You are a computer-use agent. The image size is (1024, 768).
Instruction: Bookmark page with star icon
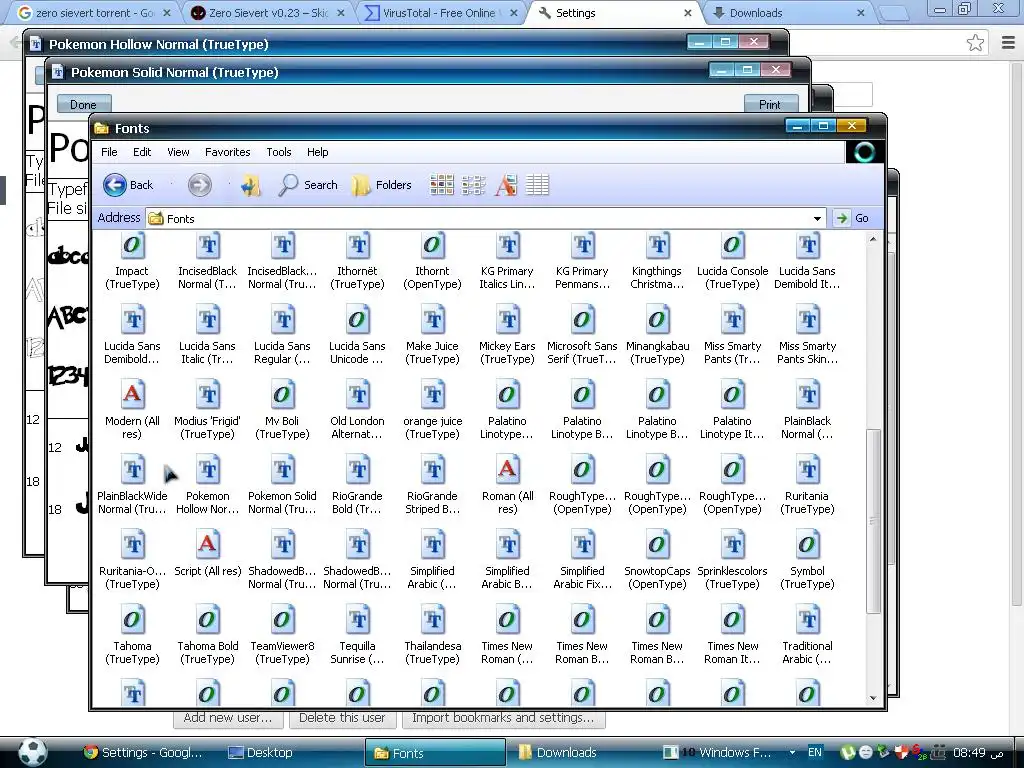[x=976, y=43]
